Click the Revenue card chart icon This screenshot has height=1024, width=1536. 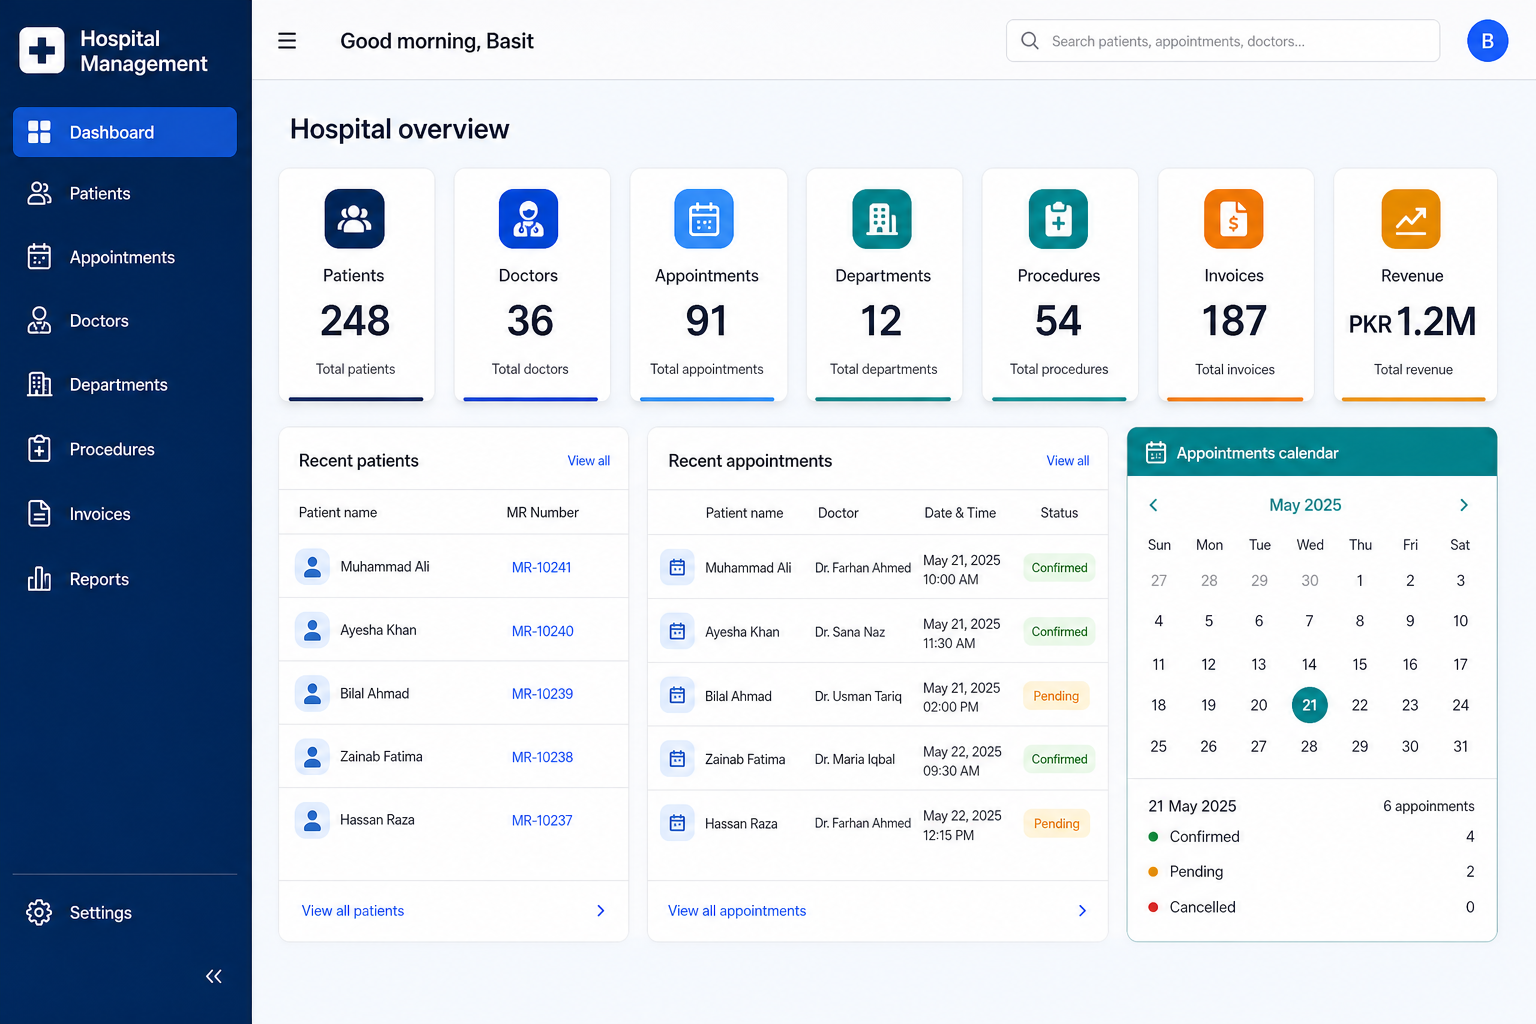pyautogui.click(x=1411, y=219)
